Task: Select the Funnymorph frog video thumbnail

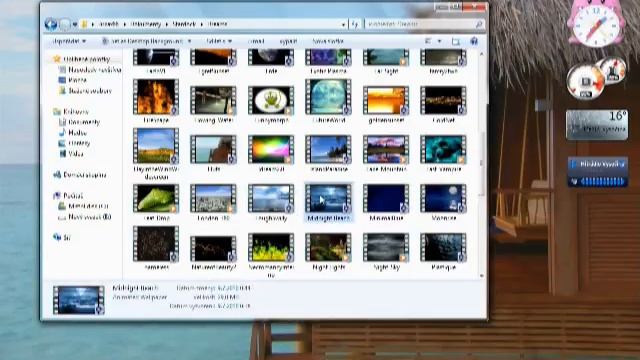Action: (271, 100)
